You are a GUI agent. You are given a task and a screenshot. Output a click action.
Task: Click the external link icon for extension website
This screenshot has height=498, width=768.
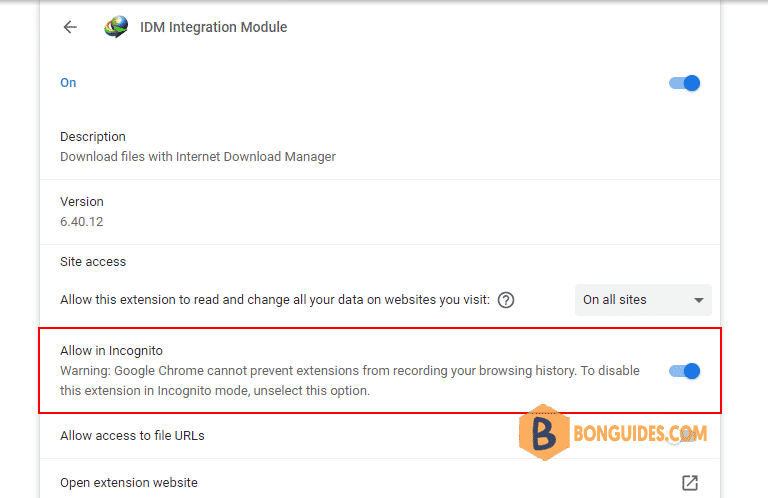pyautogui.click(x=690, y=483)
